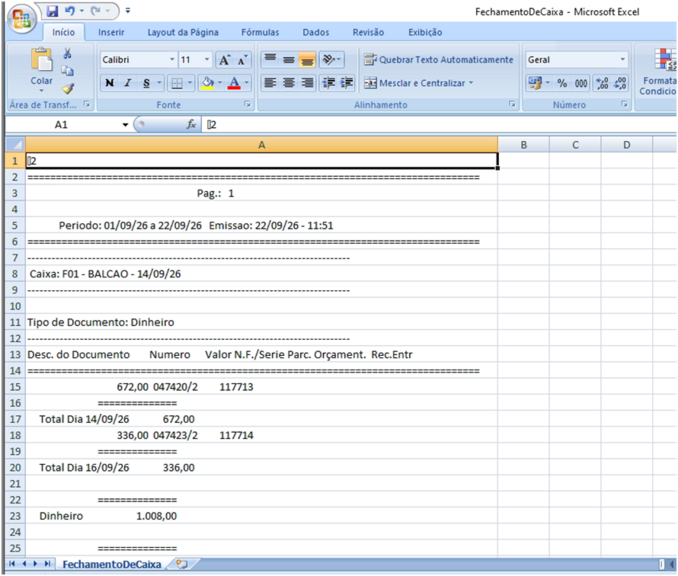Click Mesclar e Centralizar
678x576 pixels.
(x=414, y=83)
